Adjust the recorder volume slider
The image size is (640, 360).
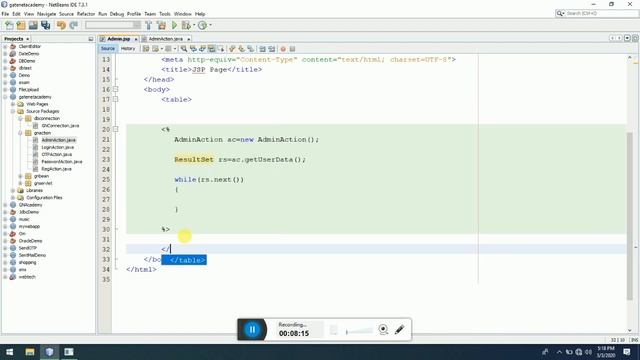click(359, 331)
